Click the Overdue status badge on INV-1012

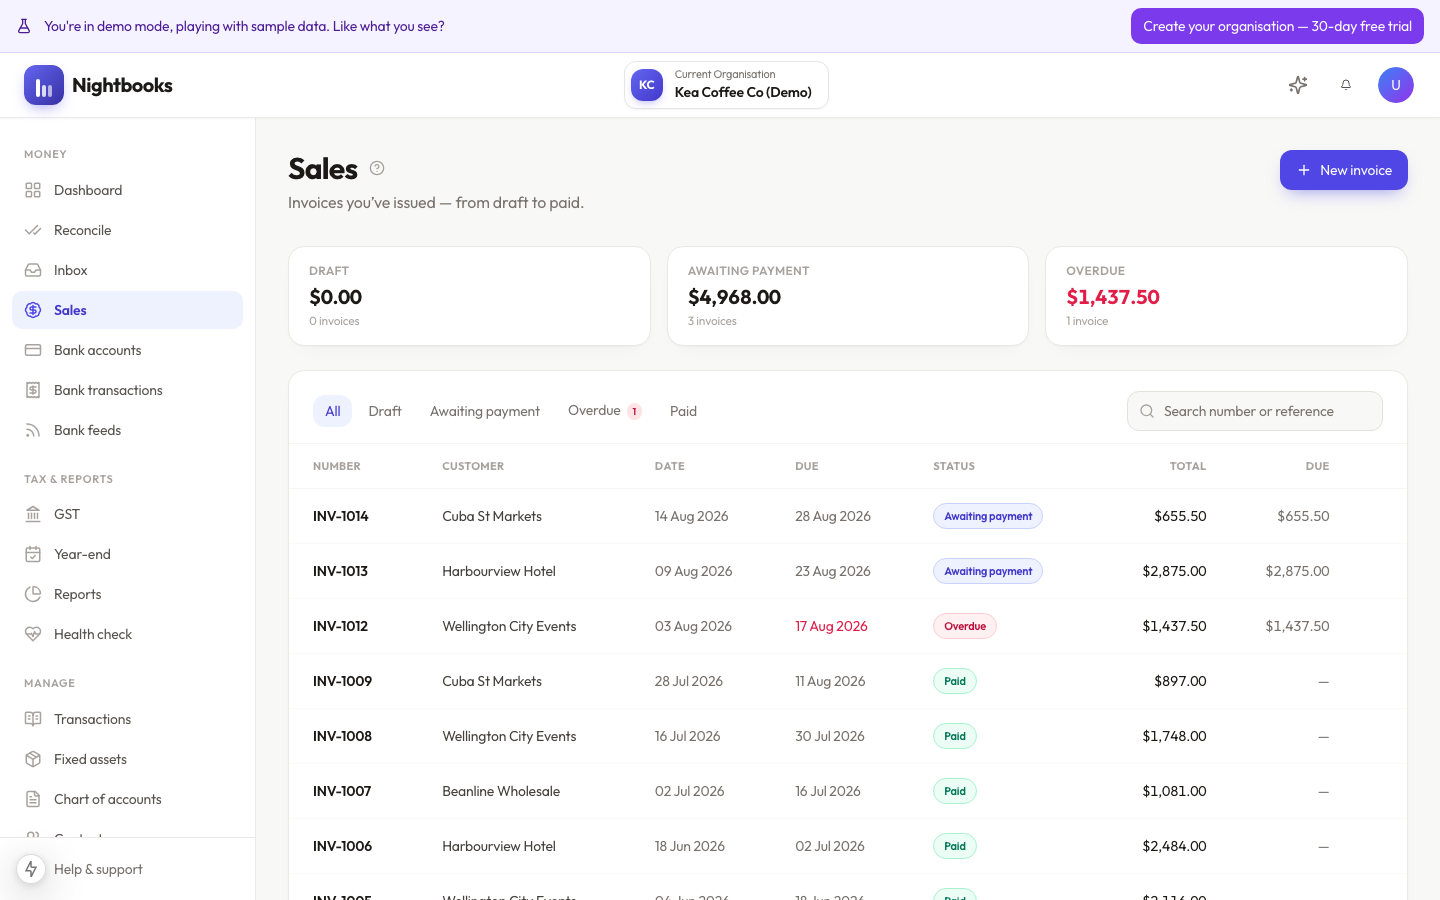[965, 626]
